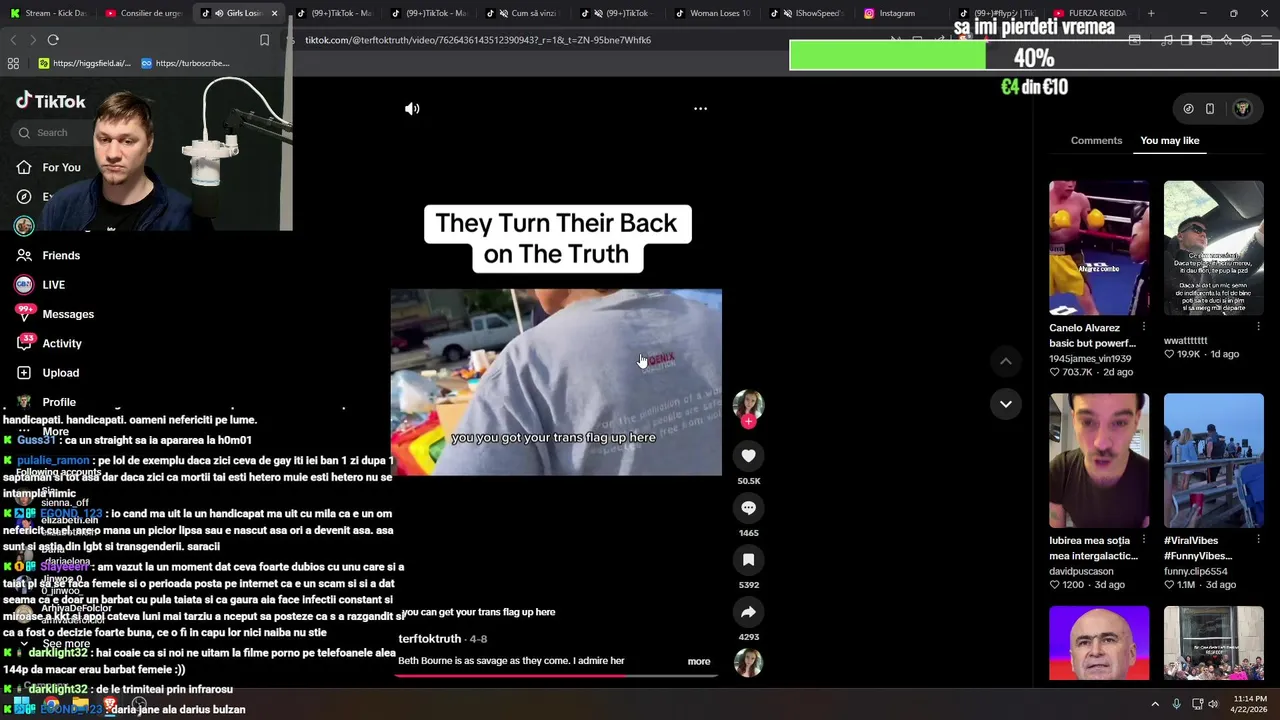Open the creator avatar above the like button

pyautogui.click(x=748, y=404)
